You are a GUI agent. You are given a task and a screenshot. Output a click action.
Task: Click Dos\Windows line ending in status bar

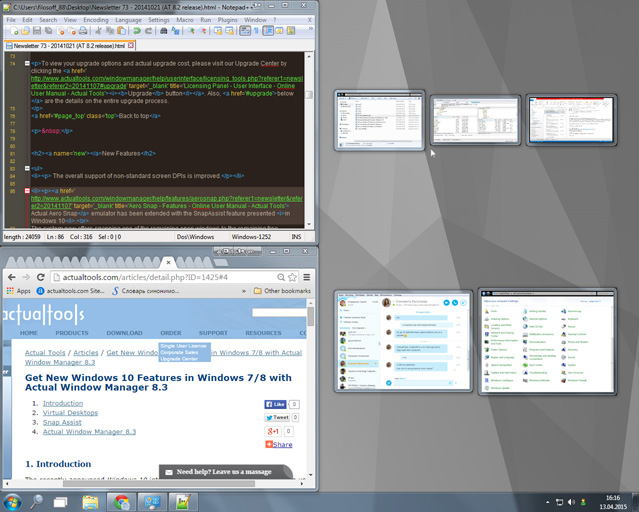tap(195, 237)
